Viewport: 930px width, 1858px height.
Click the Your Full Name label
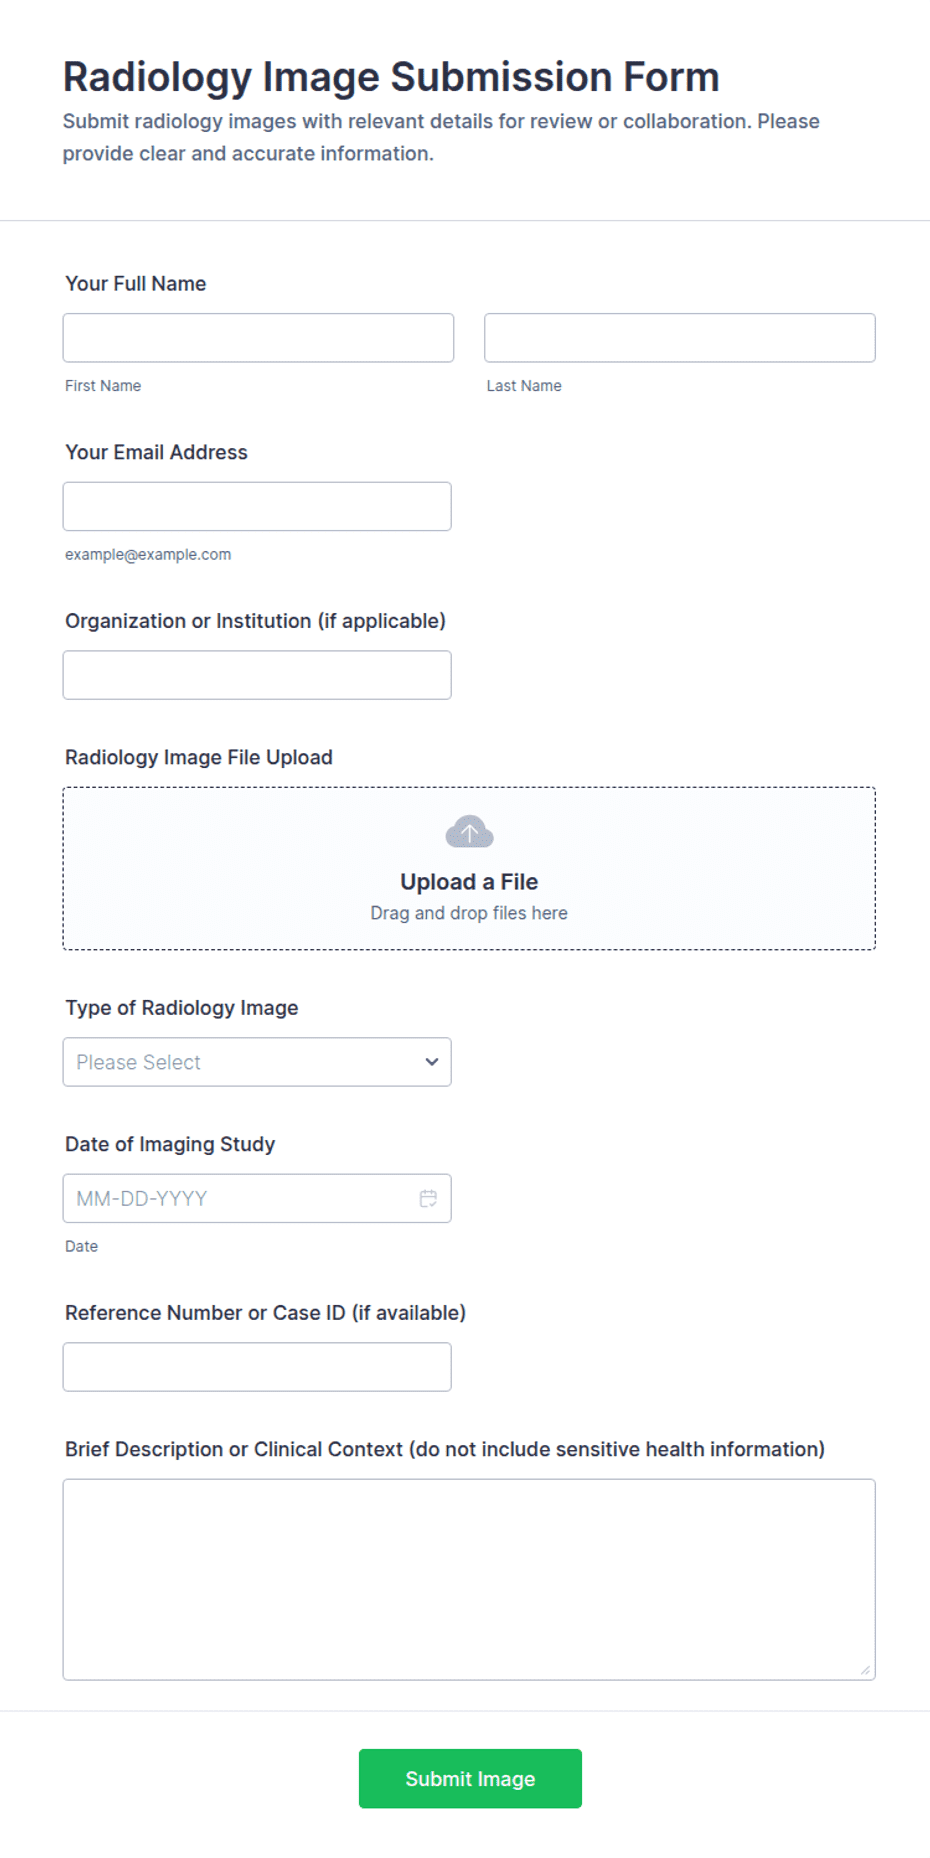point(136,284)
